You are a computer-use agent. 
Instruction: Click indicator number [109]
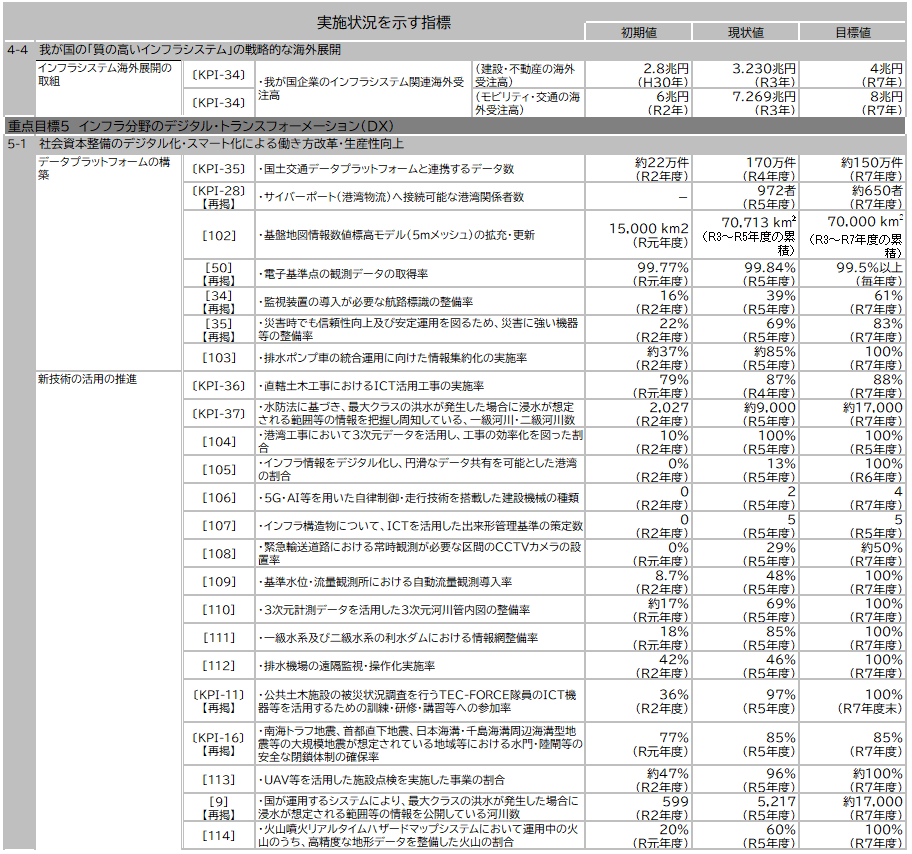coord(219,582)
